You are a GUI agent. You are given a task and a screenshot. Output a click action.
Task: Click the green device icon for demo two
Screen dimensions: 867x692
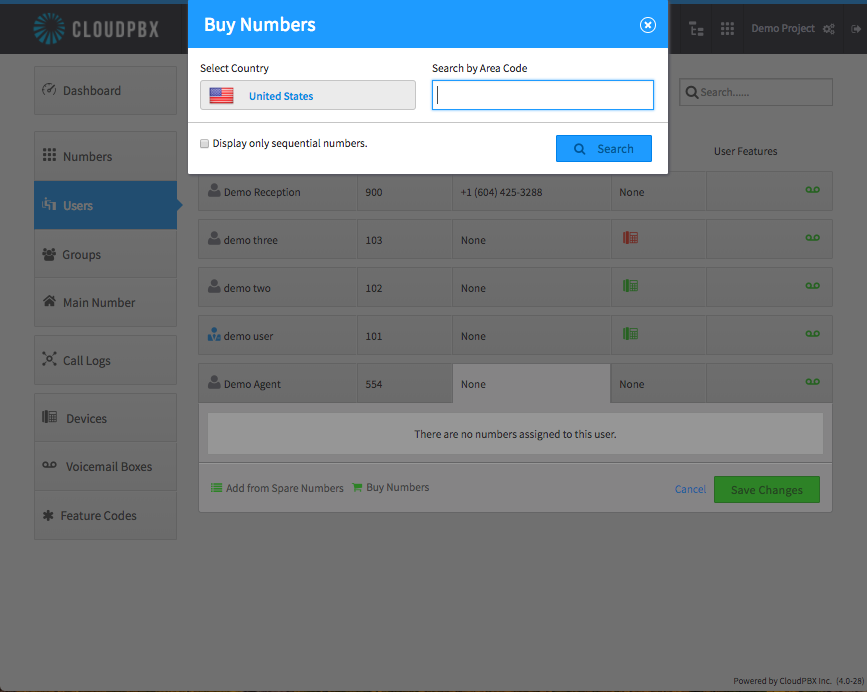coord(630,286)
